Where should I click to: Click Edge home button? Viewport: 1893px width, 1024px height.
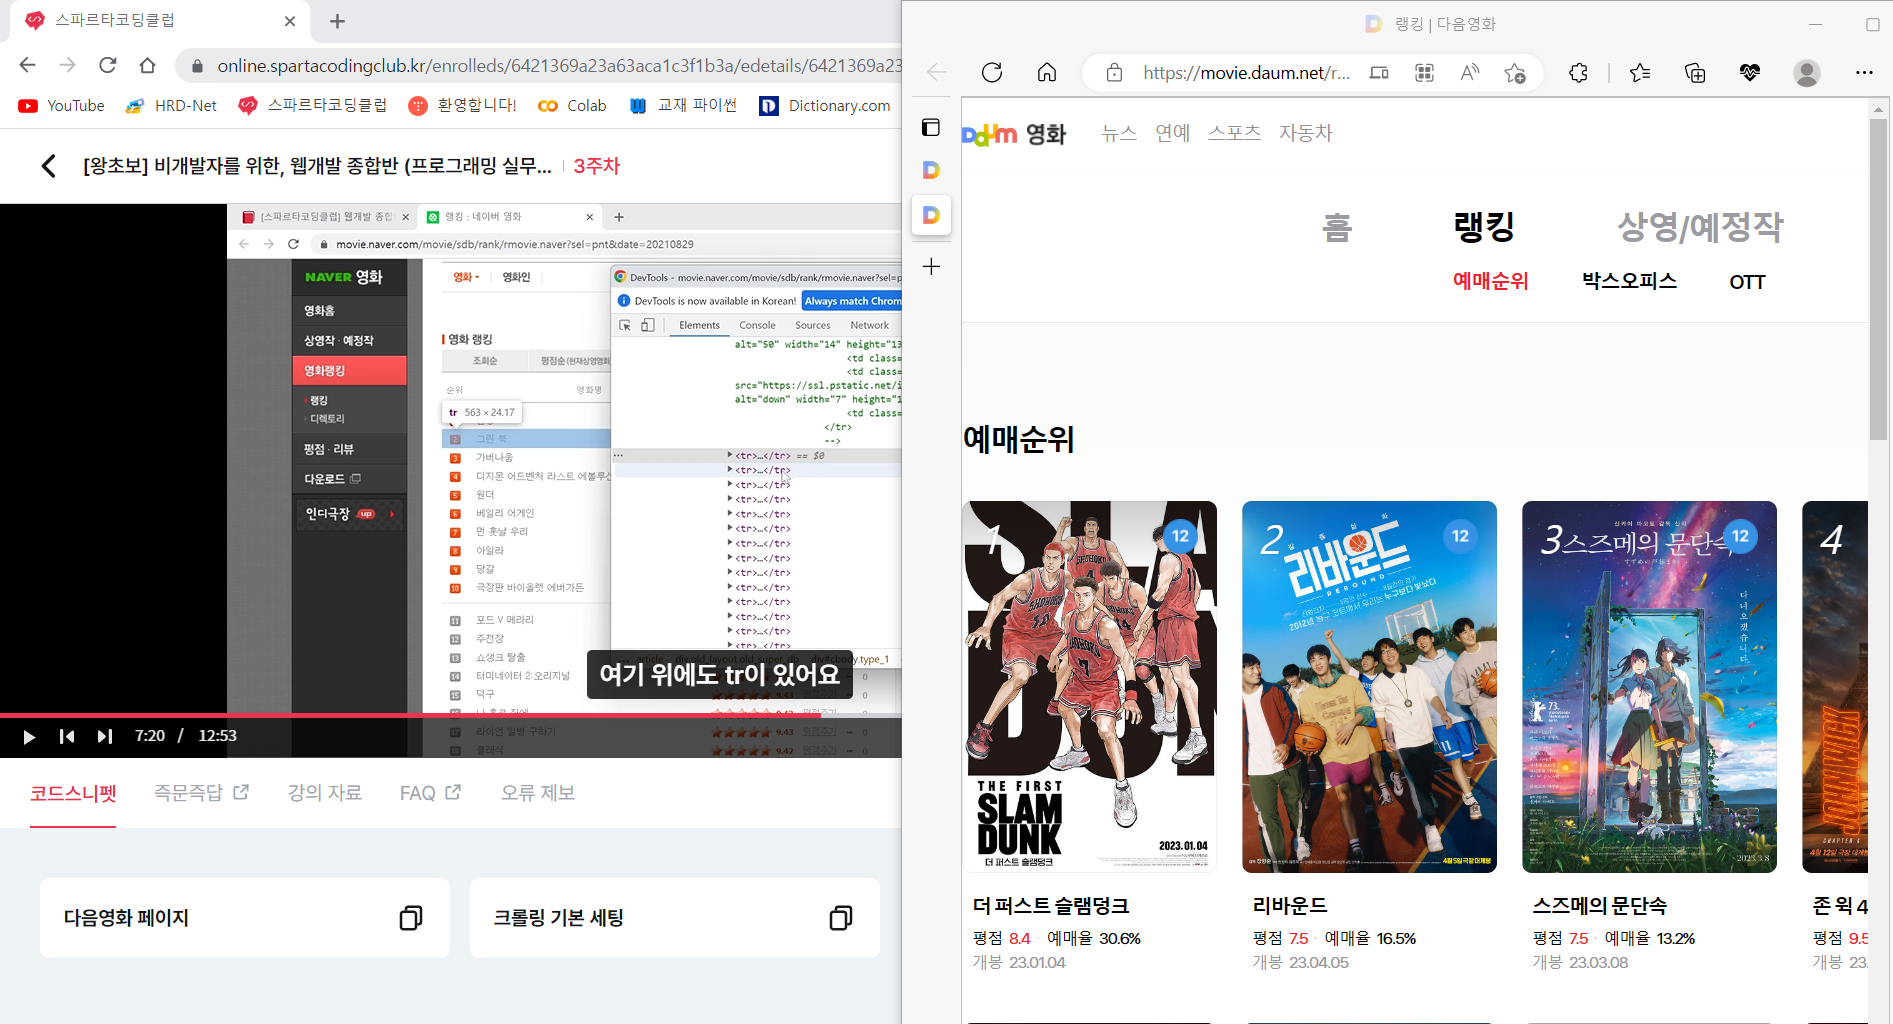coord(1047,73)
